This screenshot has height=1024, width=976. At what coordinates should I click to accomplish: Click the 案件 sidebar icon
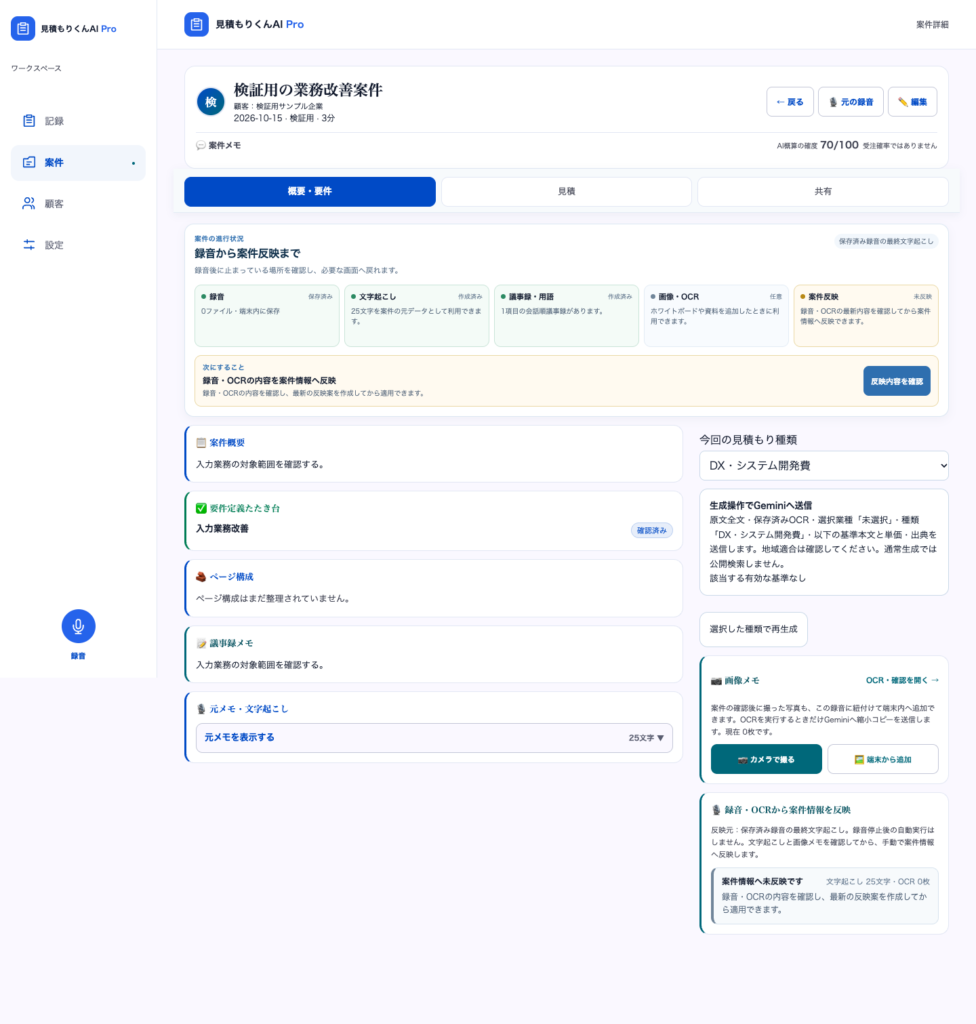point(29,163)
